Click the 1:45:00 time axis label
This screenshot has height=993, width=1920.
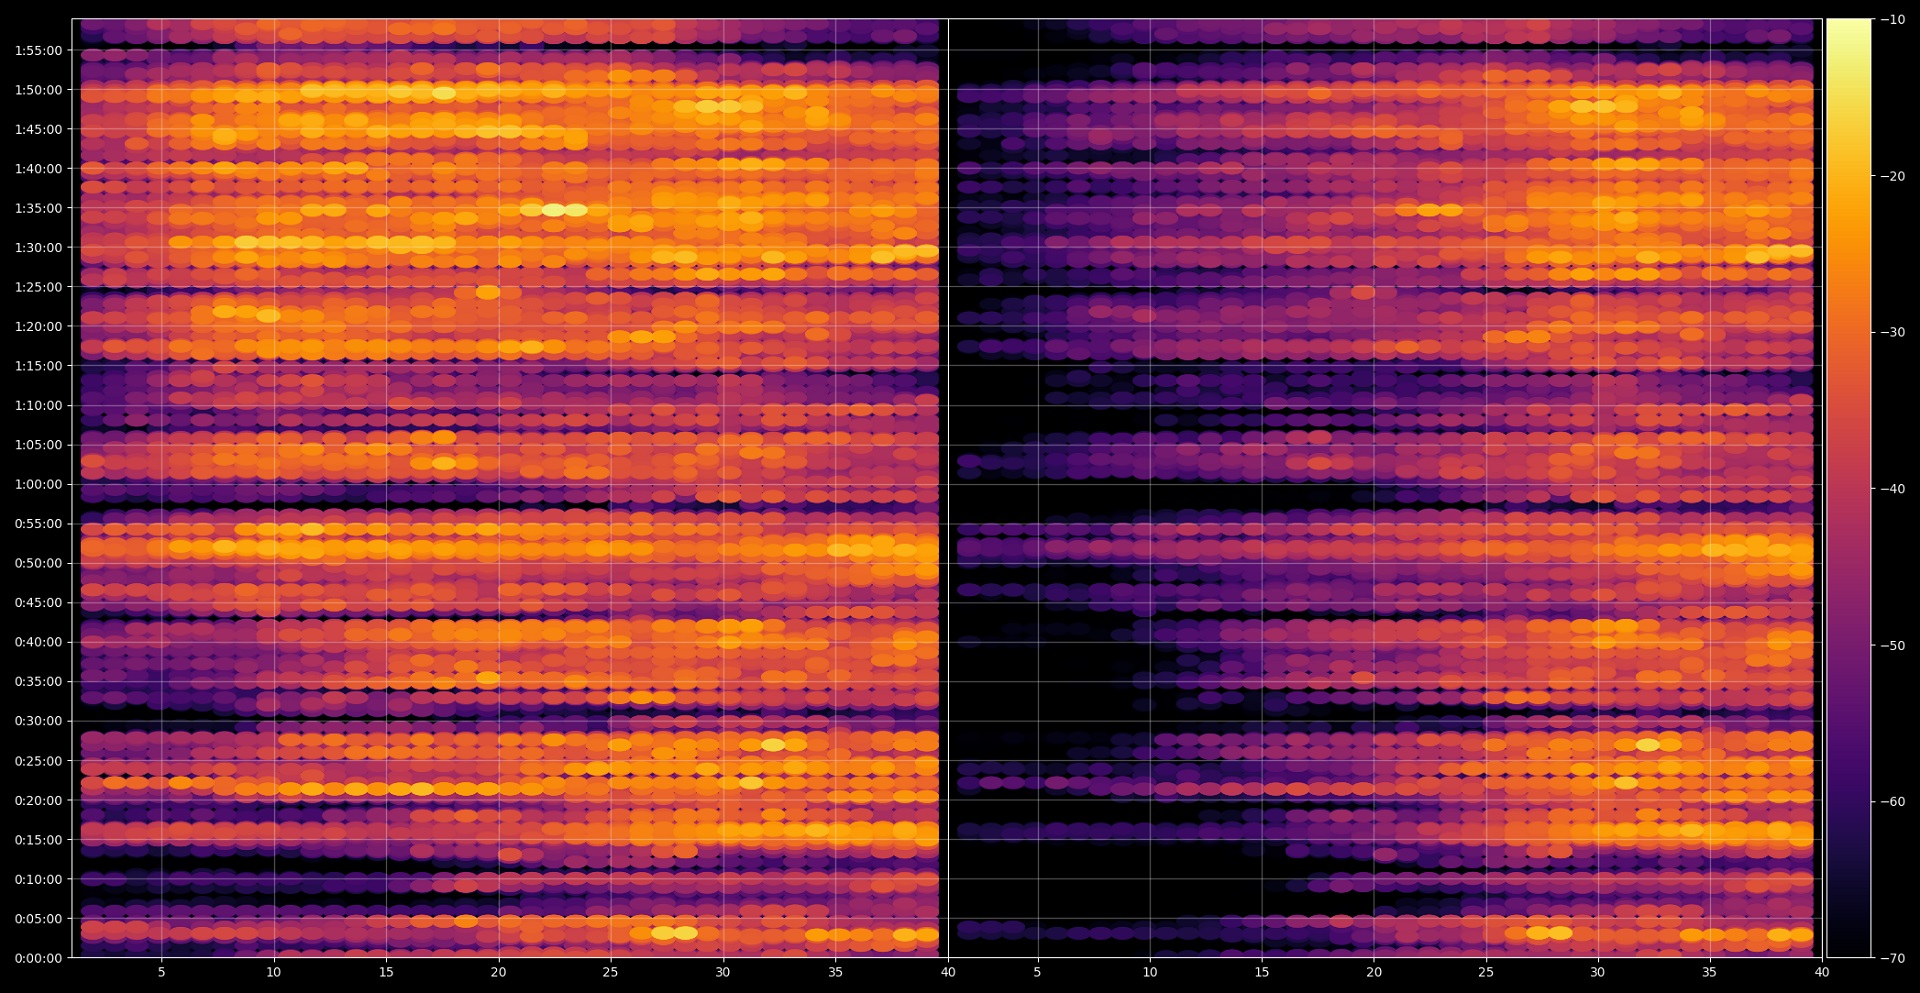pos(38,129)
